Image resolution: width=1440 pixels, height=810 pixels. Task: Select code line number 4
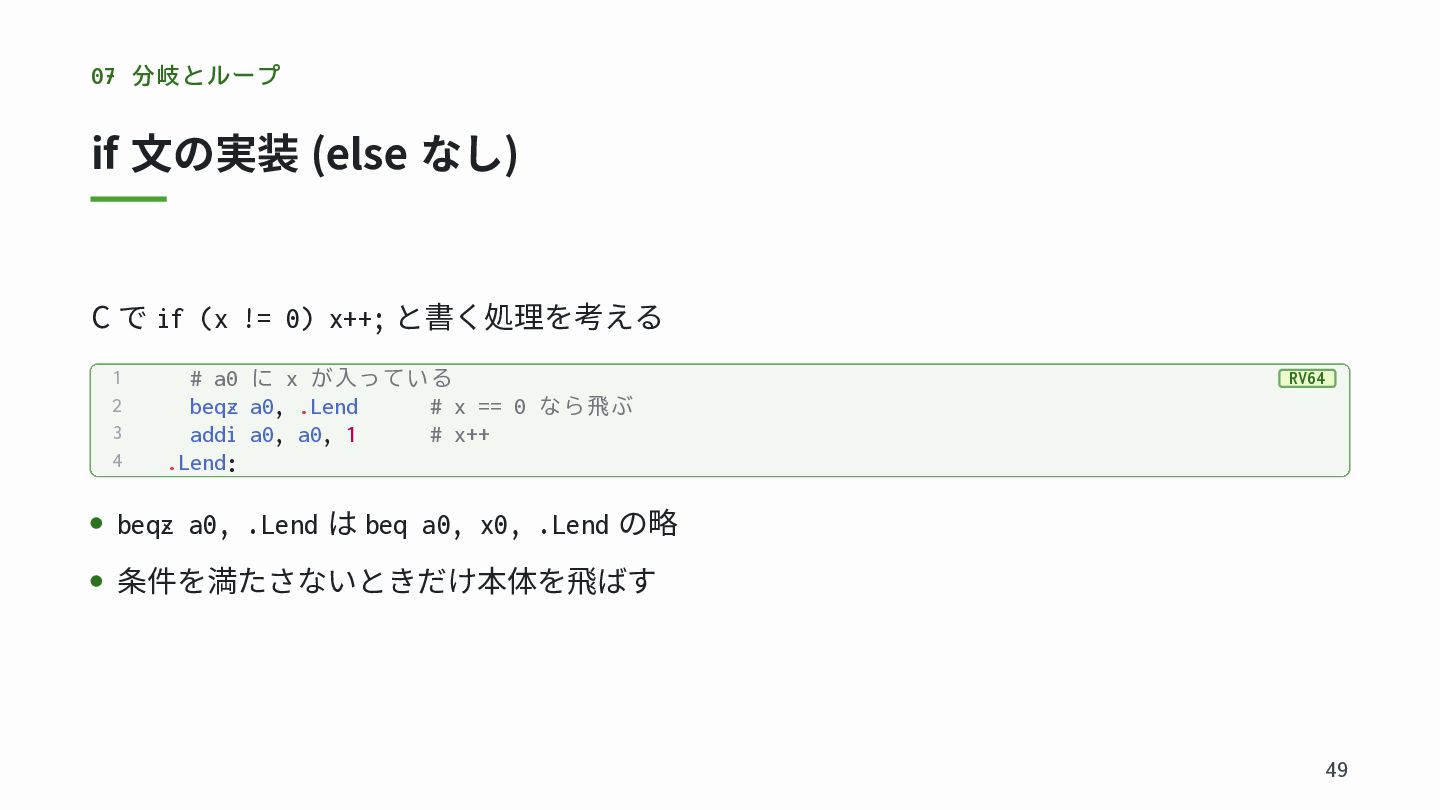pyautogui.click(x=117, y=462)
